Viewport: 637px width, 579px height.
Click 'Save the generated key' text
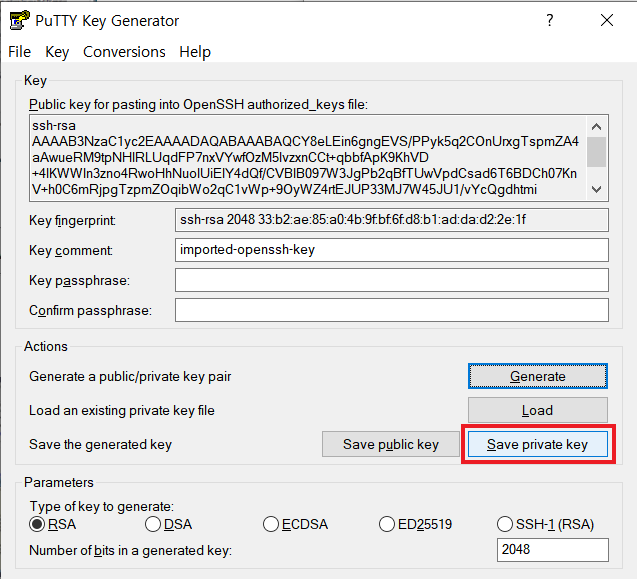click(100, 445)
